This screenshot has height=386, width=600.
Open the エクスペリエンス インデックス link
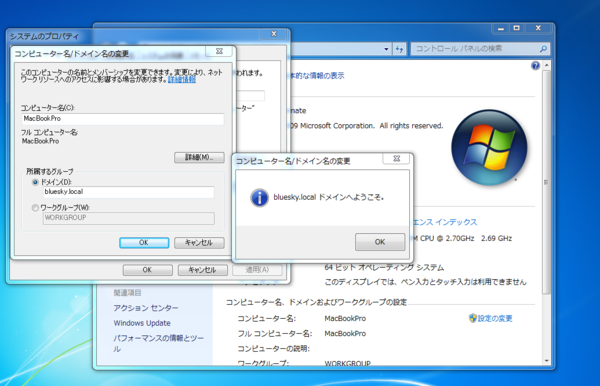[x=445, y=222]
